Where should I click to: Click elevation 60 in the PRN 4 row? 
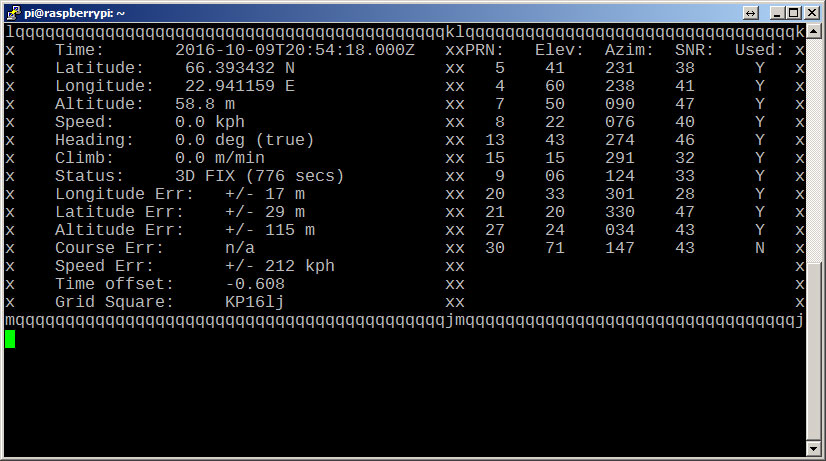click(x=555, y=86)
